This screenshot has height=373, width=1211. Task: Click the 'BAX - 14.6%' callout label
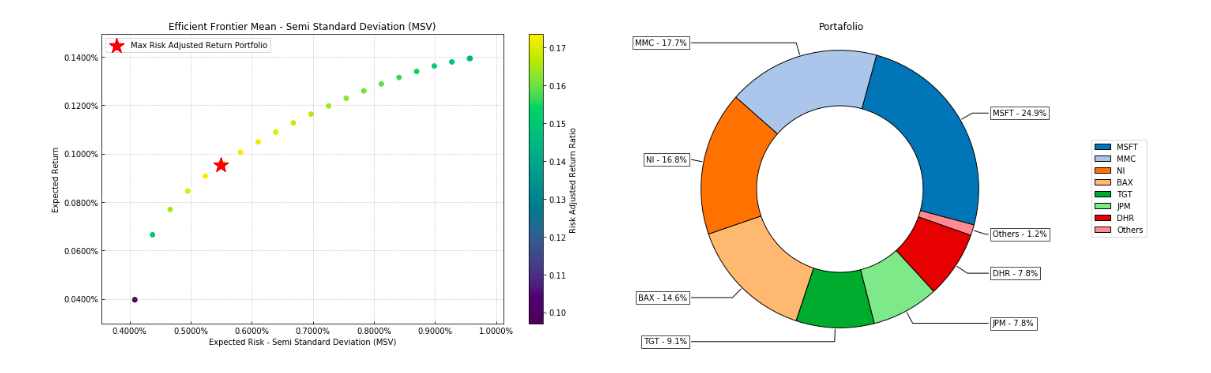[x=663, y=298]
